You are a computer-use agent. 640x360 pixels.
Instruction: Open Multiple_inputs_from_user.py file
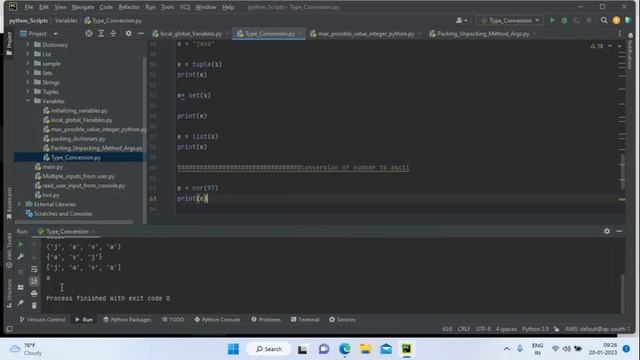click(78, 176)
